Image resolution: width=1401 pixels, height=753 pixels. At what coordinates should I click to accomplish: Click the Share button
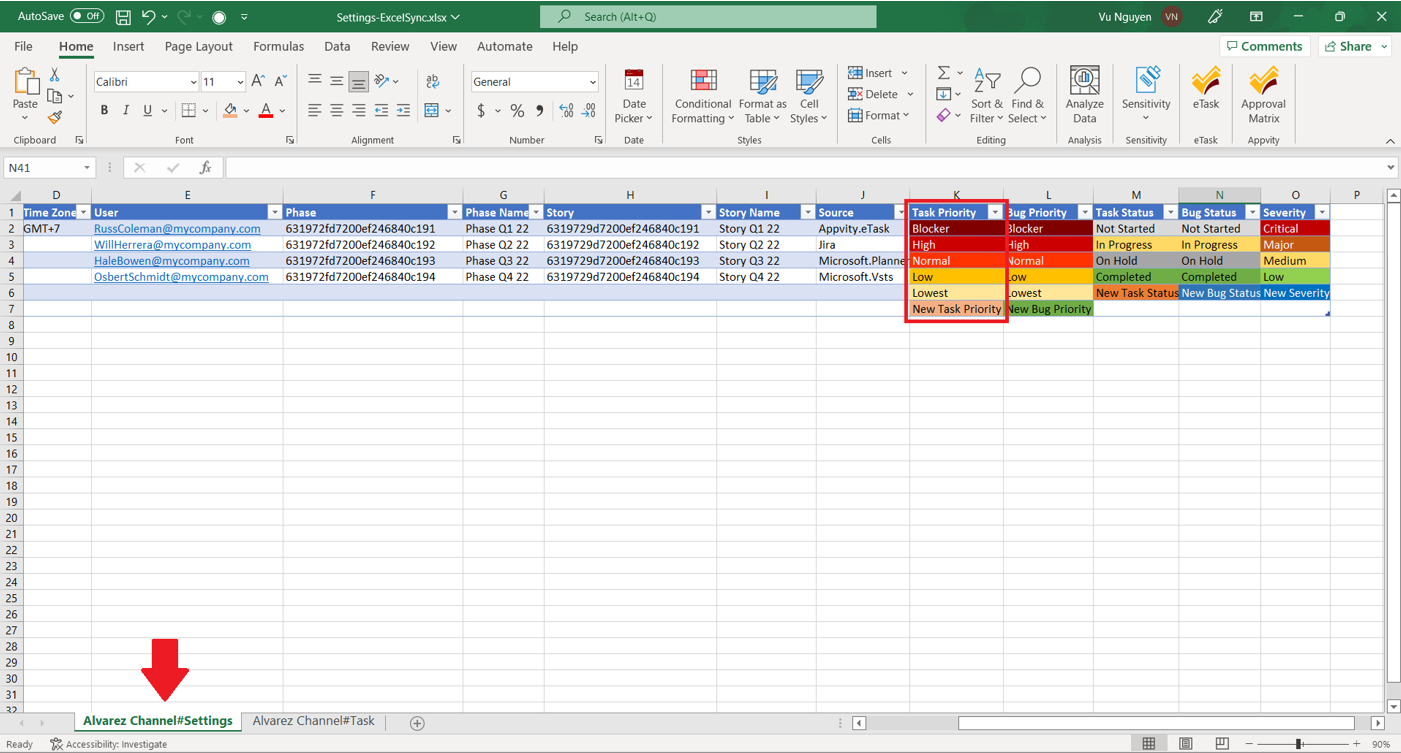coord(1355,46)
